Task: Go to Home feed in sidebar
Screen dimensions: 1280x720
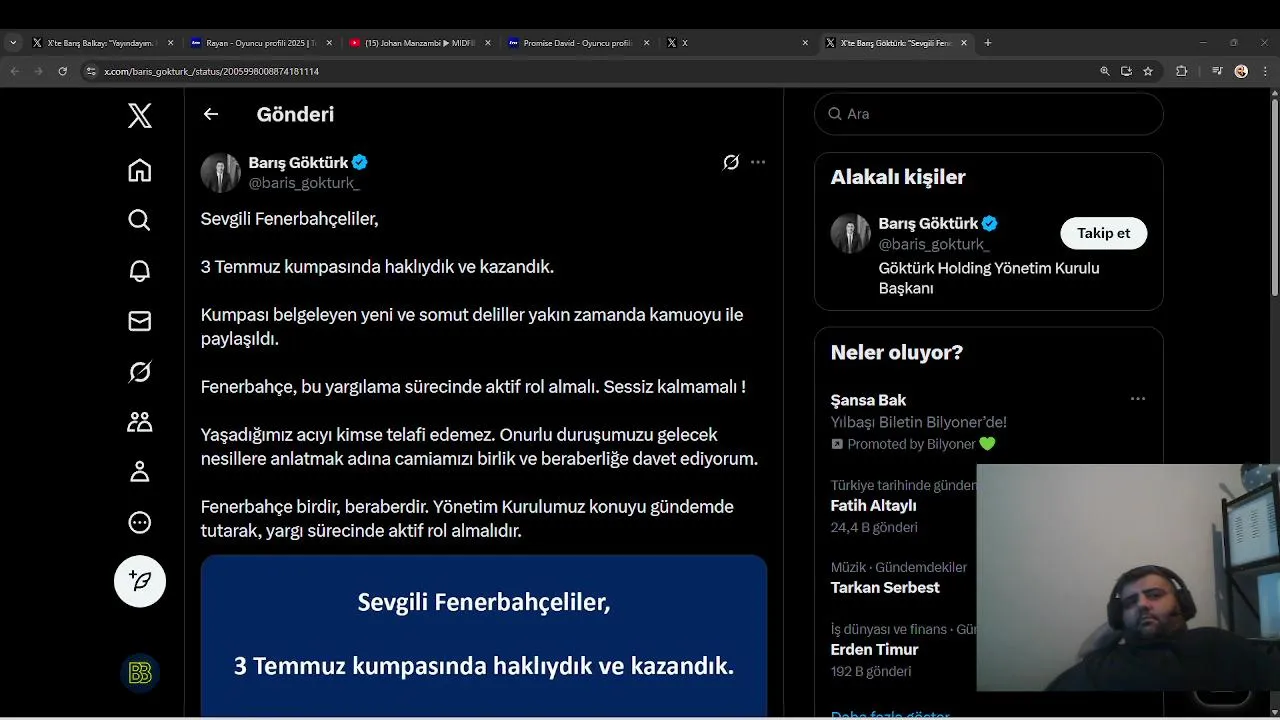Action: (140, 171)
